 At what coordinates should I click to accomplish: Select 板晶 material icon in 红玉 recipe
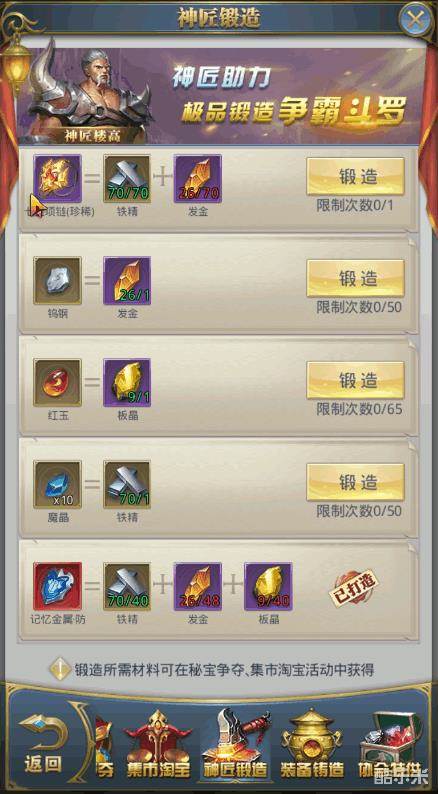(x=127, y=383)
